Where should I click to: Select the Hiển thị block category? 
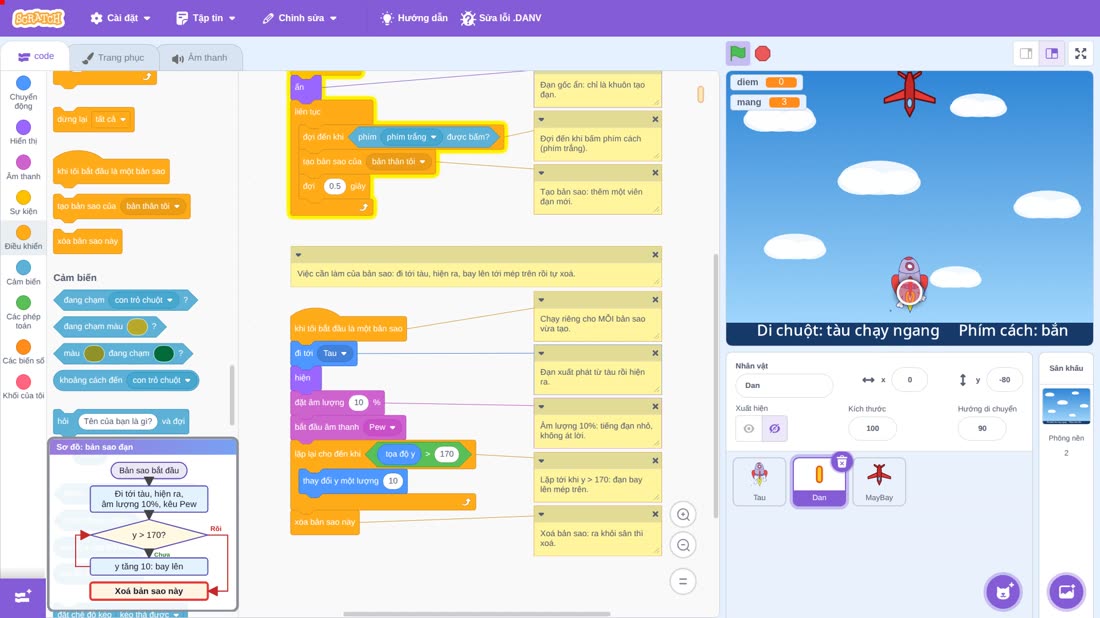point(23,133)
